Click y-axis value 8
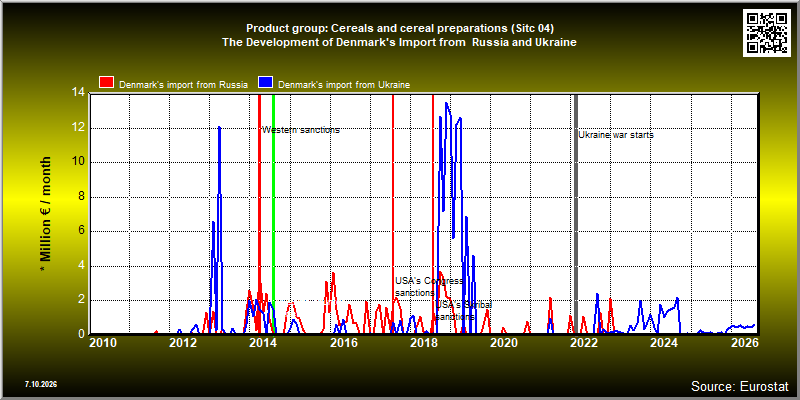800x400 pixels. [x=81, y=197]
